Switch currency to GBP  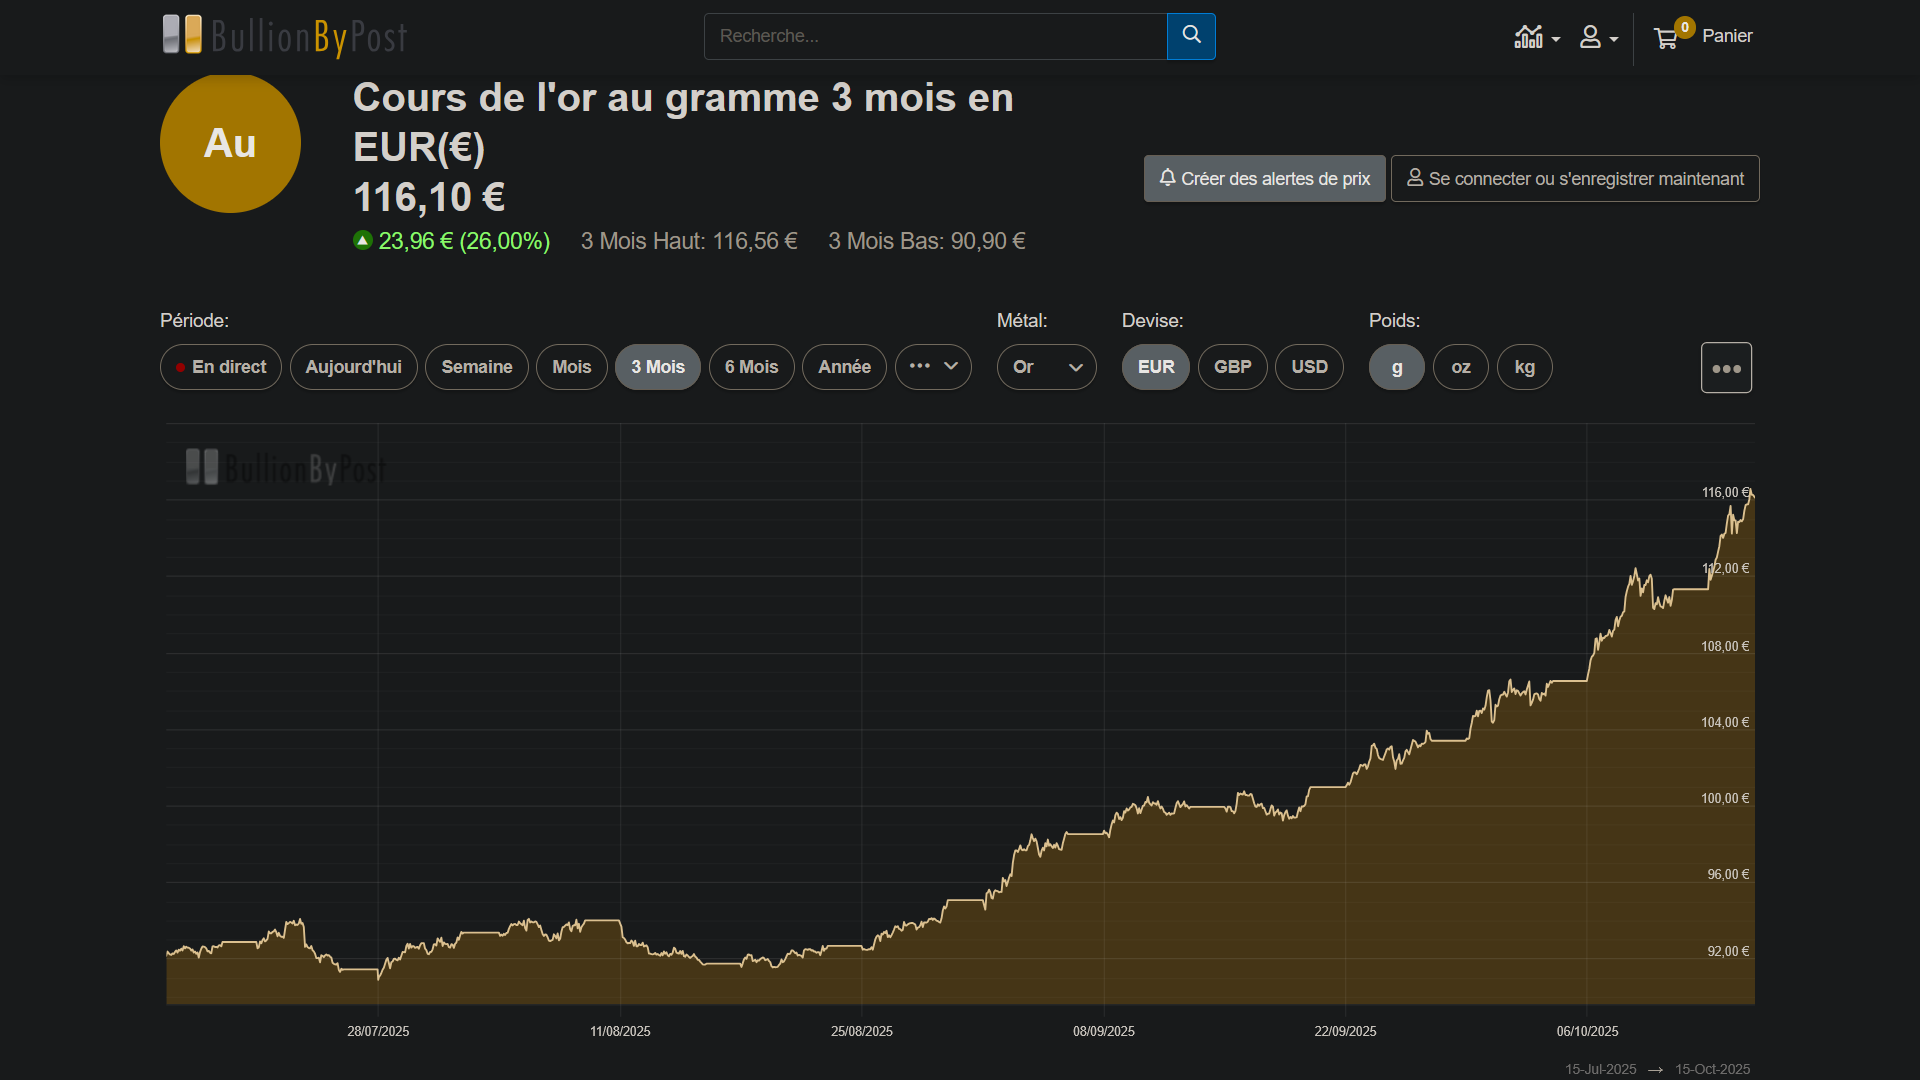(x=1232, y=367)
